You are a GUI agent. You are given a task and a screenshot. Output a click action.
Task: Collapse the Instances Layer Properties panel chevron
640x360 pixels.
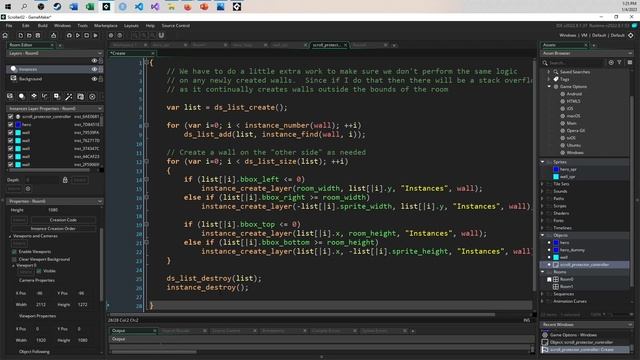pos(100,109)
